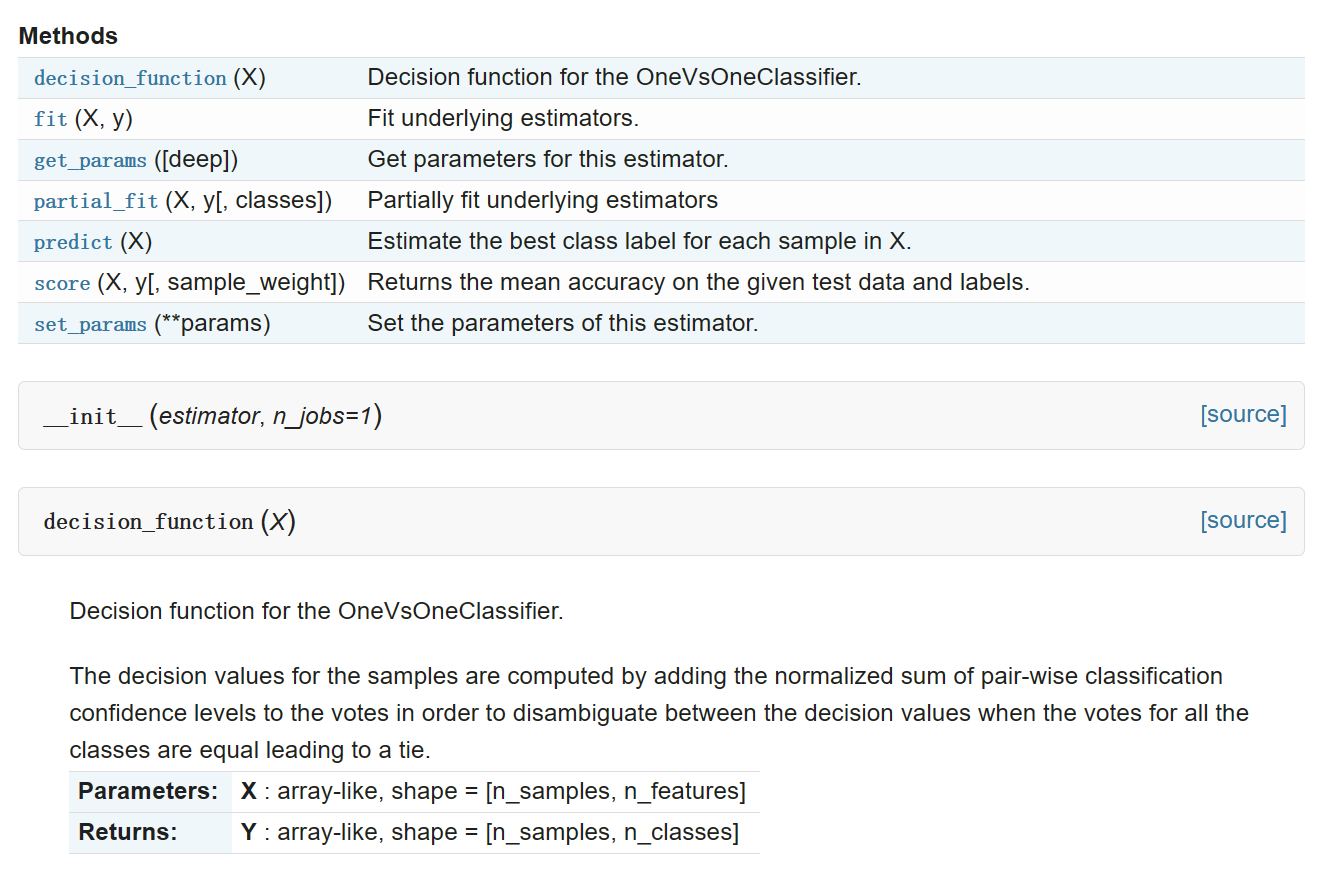
Task: View source for decision_function(X)
Action: tap(1243, 520)
